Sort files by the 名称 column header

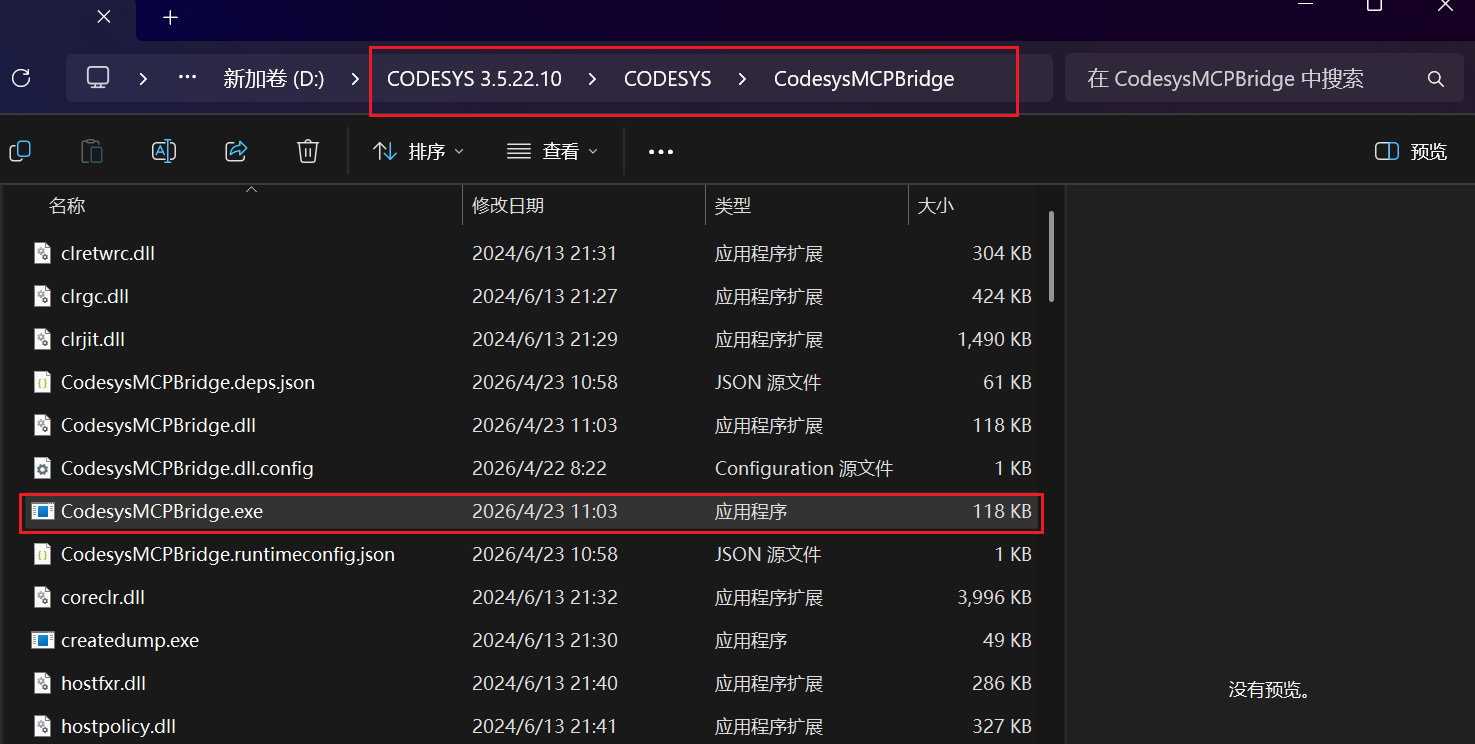point(67,206)
